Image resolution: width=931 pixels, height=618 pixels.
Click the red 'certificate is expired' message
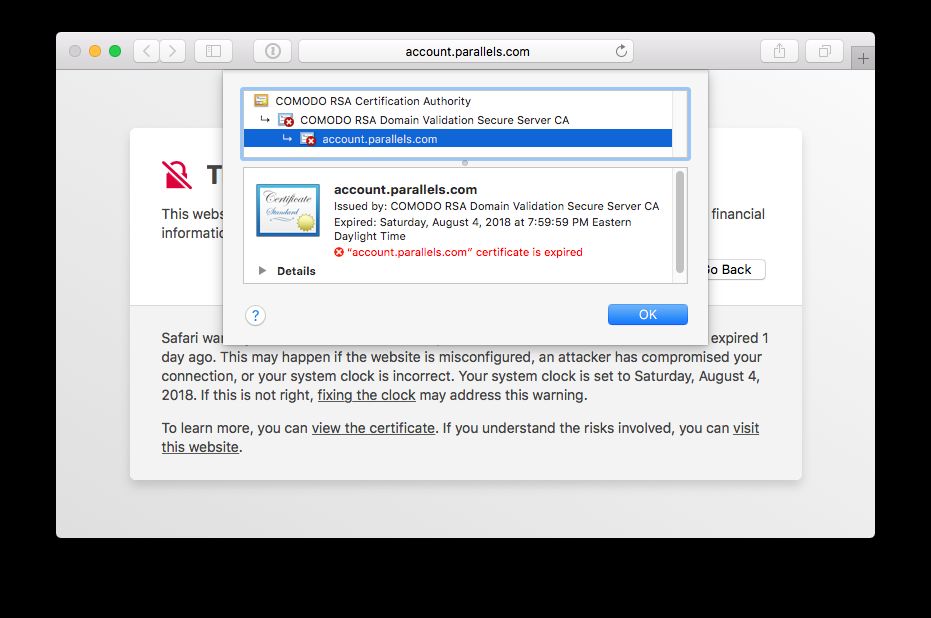pyautogui.click(x=464, y=252)
